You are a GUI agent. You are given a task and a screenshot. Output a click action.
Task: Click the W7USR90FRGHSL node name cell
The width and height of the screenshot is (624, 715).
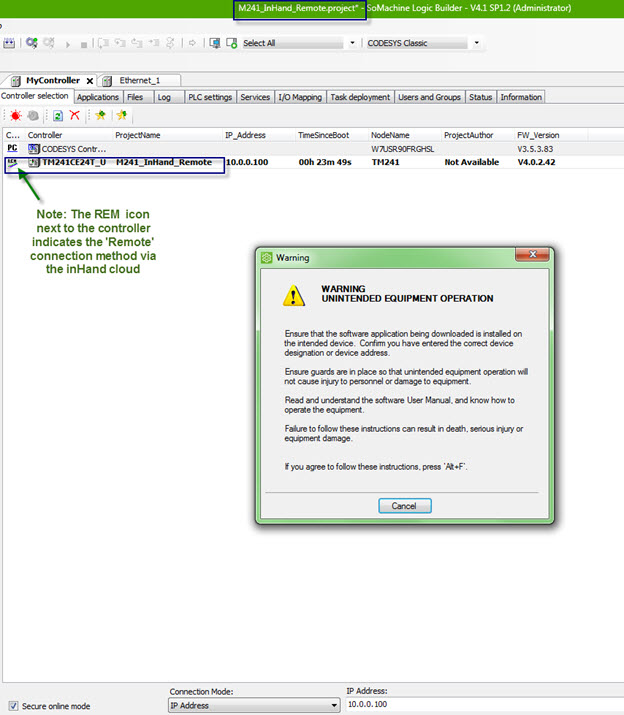402,149
